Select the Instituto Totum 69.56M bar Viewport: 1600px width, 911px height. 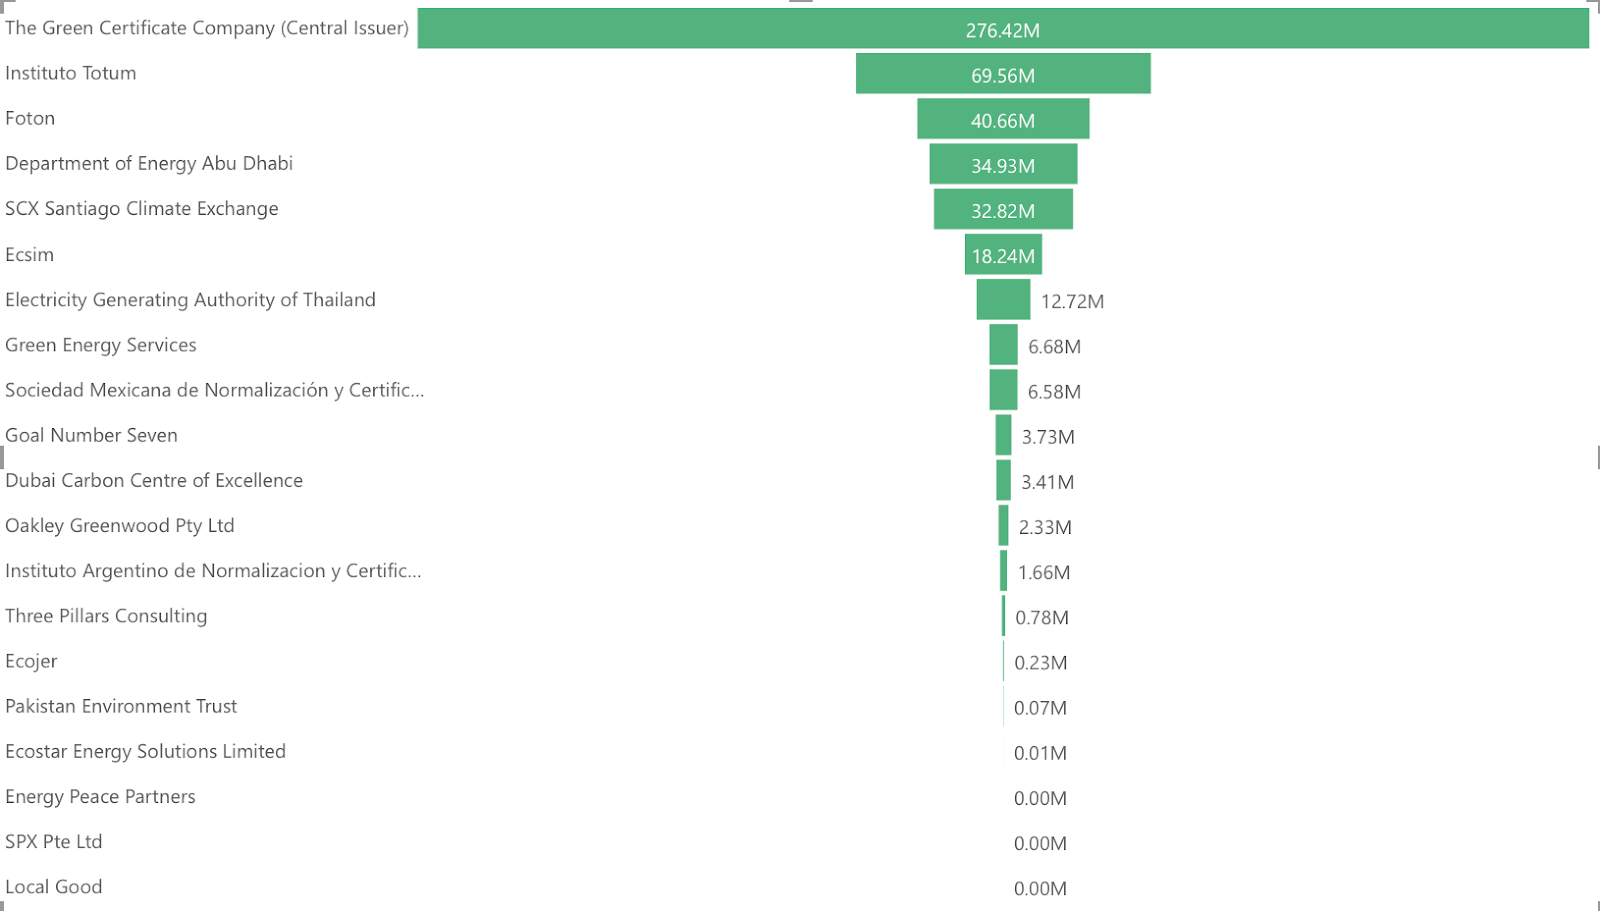(x=1003, y=74)
